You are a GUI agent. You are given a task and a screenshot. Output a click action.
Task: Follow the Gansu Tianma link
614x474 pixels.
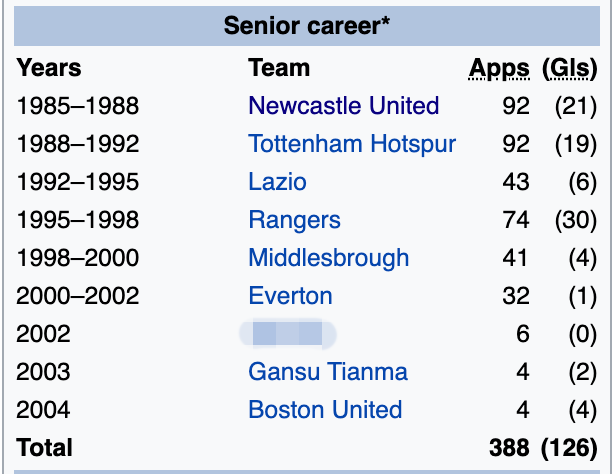327,372
